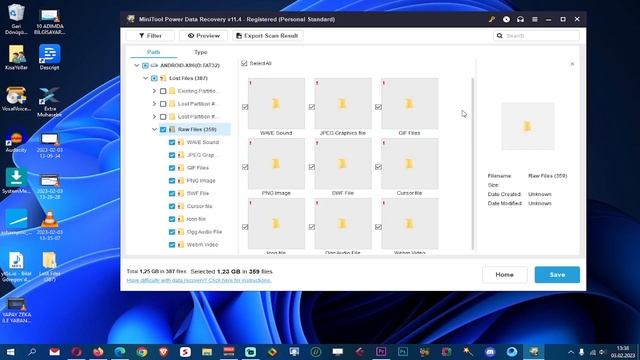Toggle the Select All checkbox

[x=244, y=63]
